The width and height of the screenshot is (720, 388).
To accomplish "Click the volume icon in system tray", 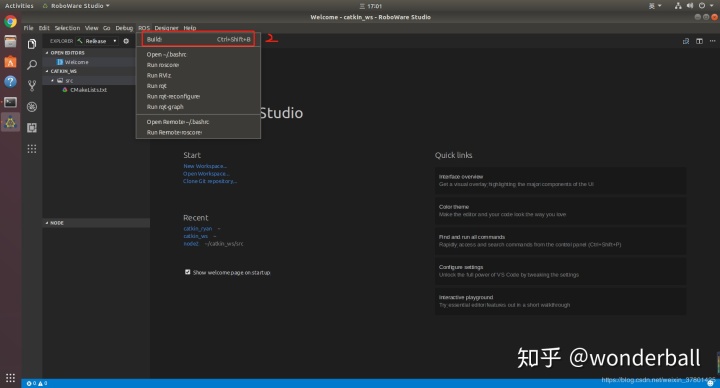I will pos(690,6).
